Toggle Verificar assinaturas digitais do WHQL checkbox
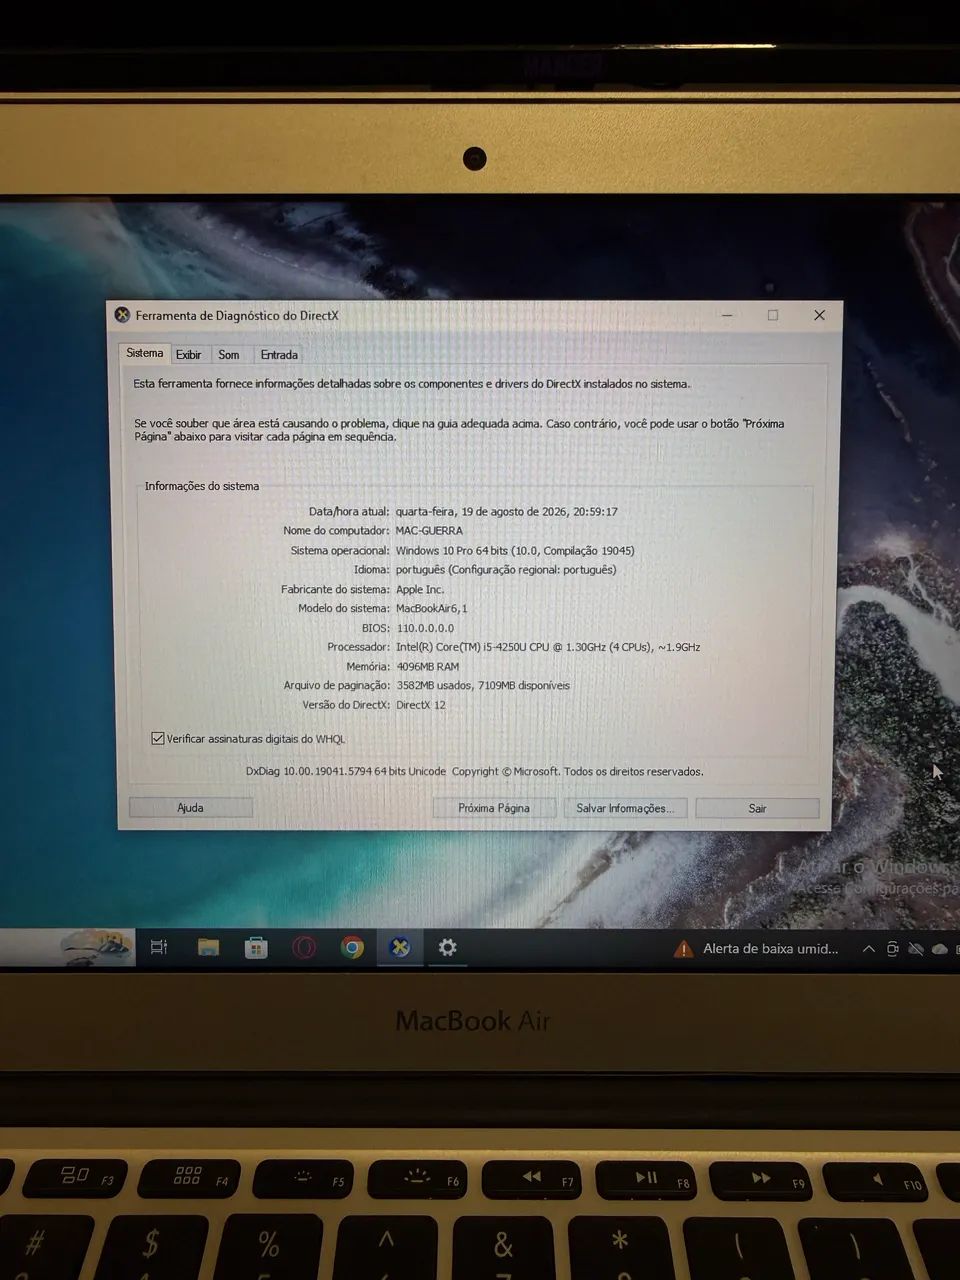This screenshot has height=1280, width=960. coord(158,739)
